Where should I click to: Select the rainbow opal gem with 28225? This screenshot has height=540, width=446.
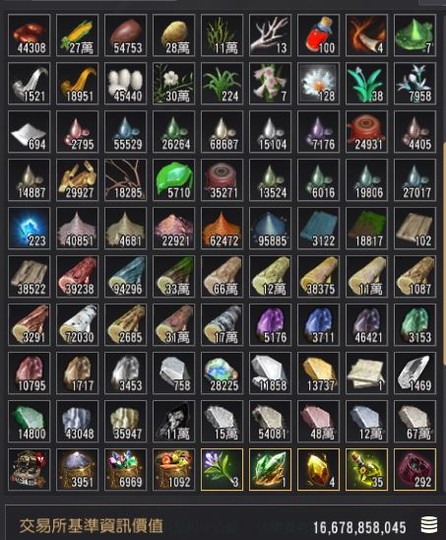point(222,373)
